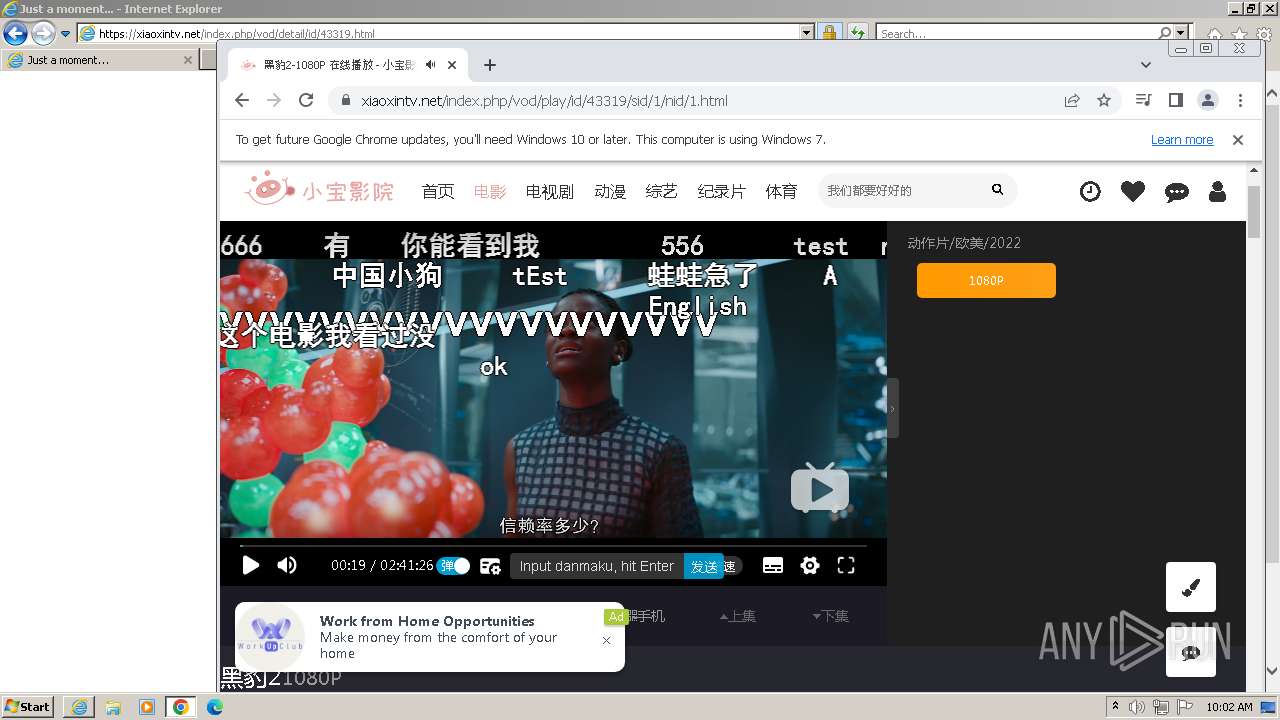Screen dimensions: 1280x720
Task: Open favorites heart icon
Action: point(1133,191)
